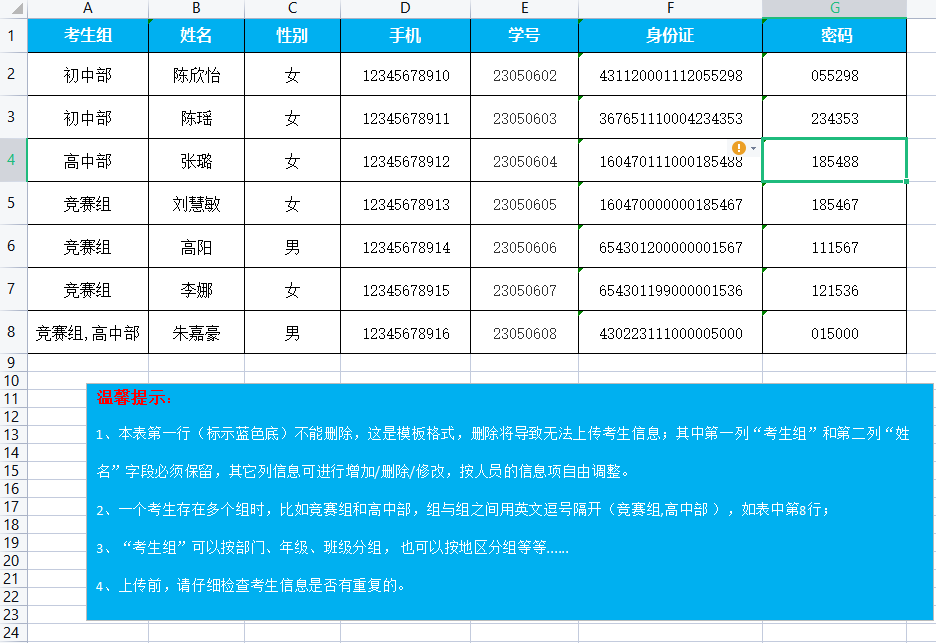
Task: Click the 性别 header cell
Action: (x=292, y=35)
